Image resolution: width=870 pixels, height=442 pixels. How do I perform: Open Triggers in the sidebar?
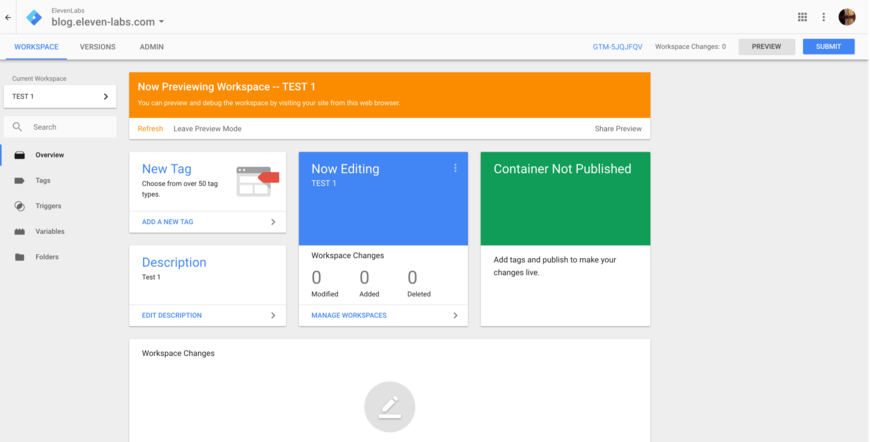47,206
